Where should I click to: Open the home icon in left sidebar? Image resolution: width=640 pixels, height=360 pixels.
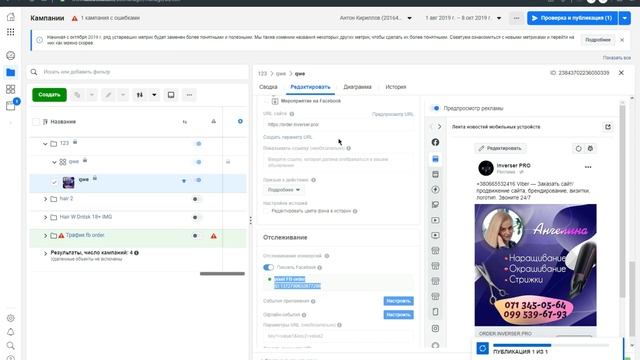tap(11, 17)
